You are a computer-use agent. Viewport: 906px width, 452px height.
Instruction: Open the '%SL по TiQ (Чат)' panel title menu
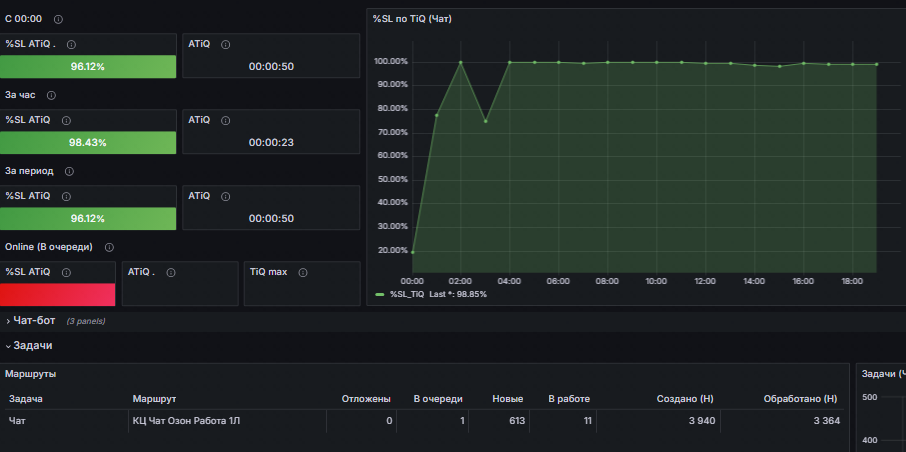point(412,19)
